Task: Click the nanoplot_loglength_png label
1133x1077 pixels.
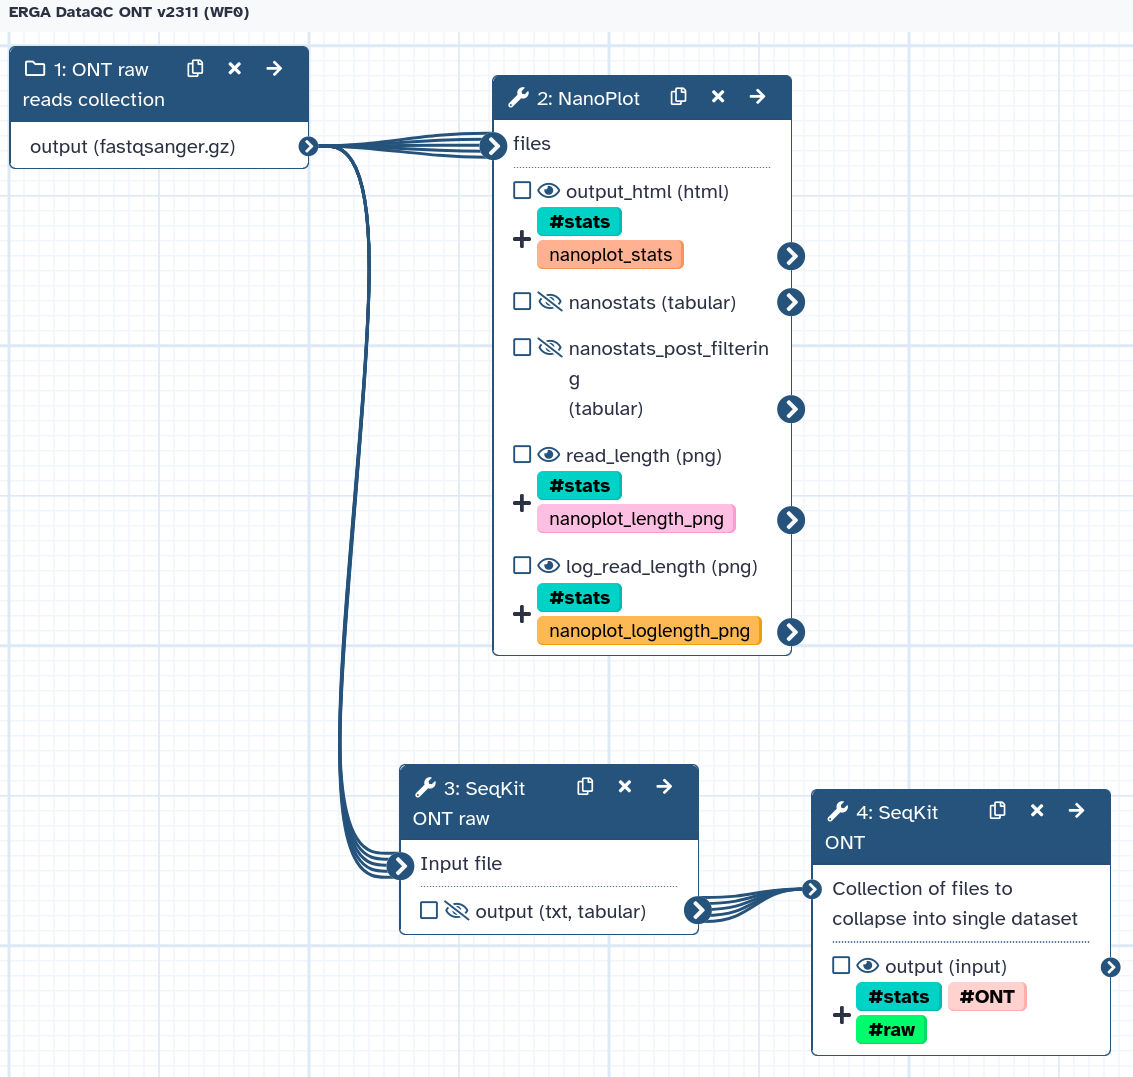Action: pyautogui.click(x=650, y=630)
